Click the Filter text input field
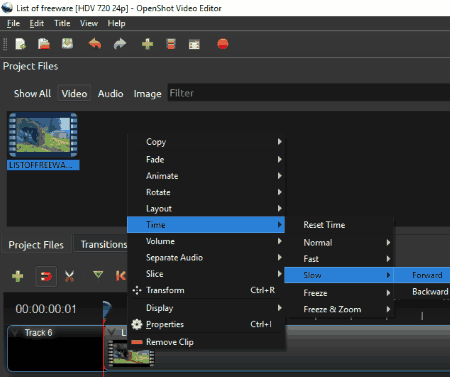Image resolution: width=450 pixels, height=377 pixels. (309, 93)
